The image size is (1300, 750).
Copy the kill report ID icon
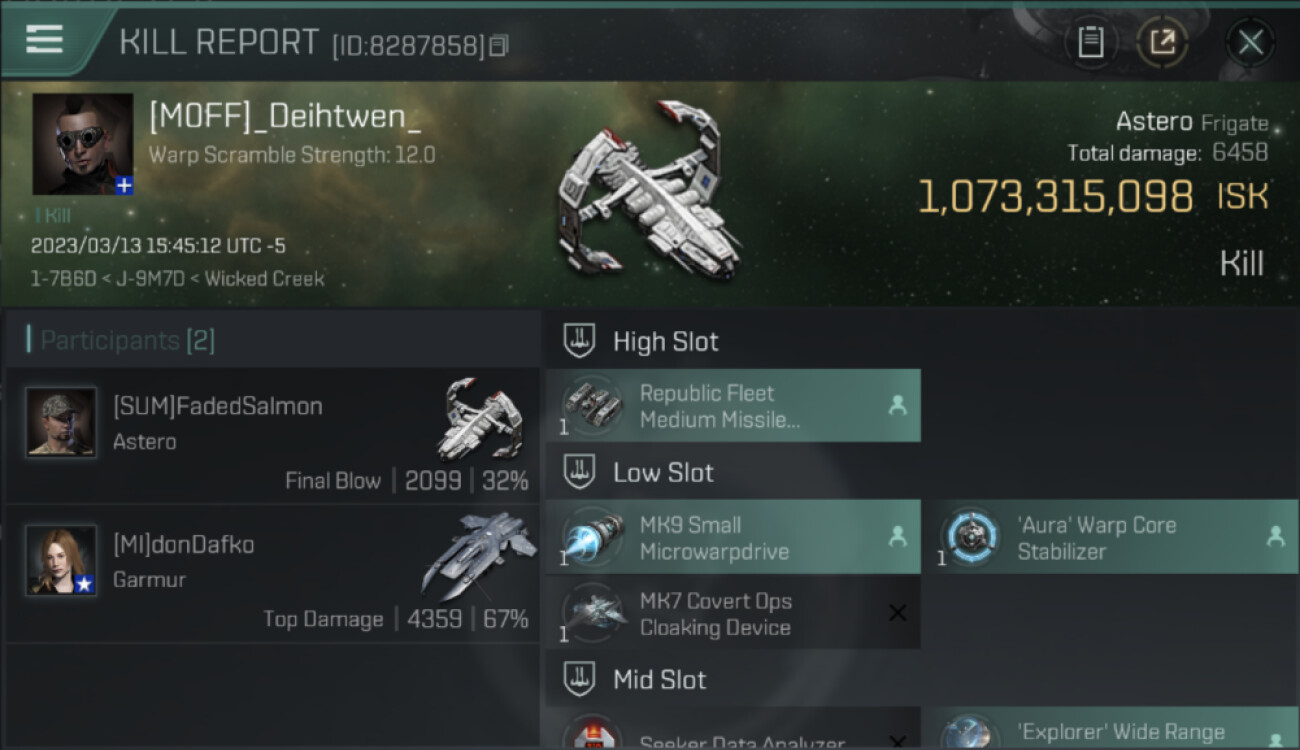tap(499, 45)
